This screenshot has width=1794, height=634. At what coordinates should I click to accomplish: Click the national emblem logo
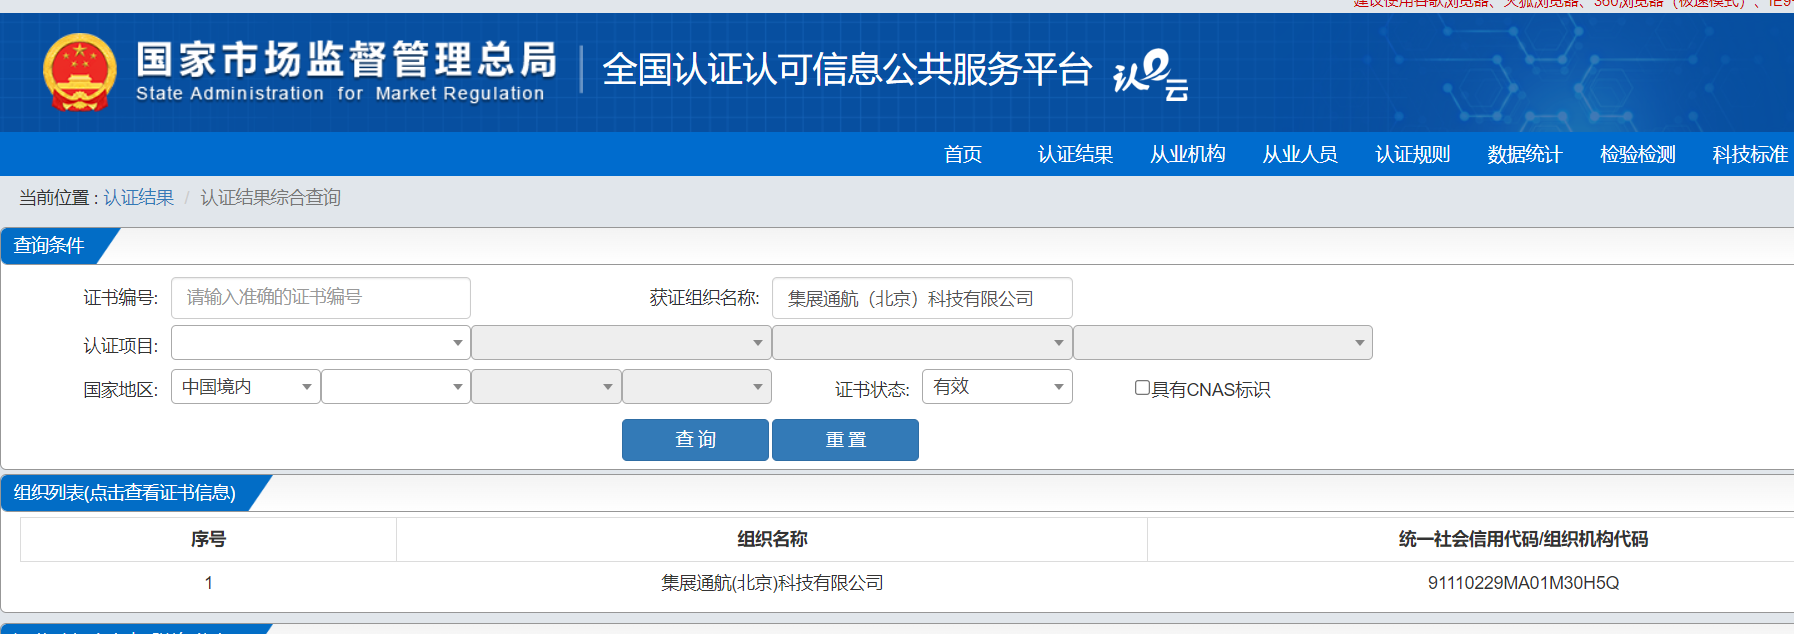pos(80,72)
